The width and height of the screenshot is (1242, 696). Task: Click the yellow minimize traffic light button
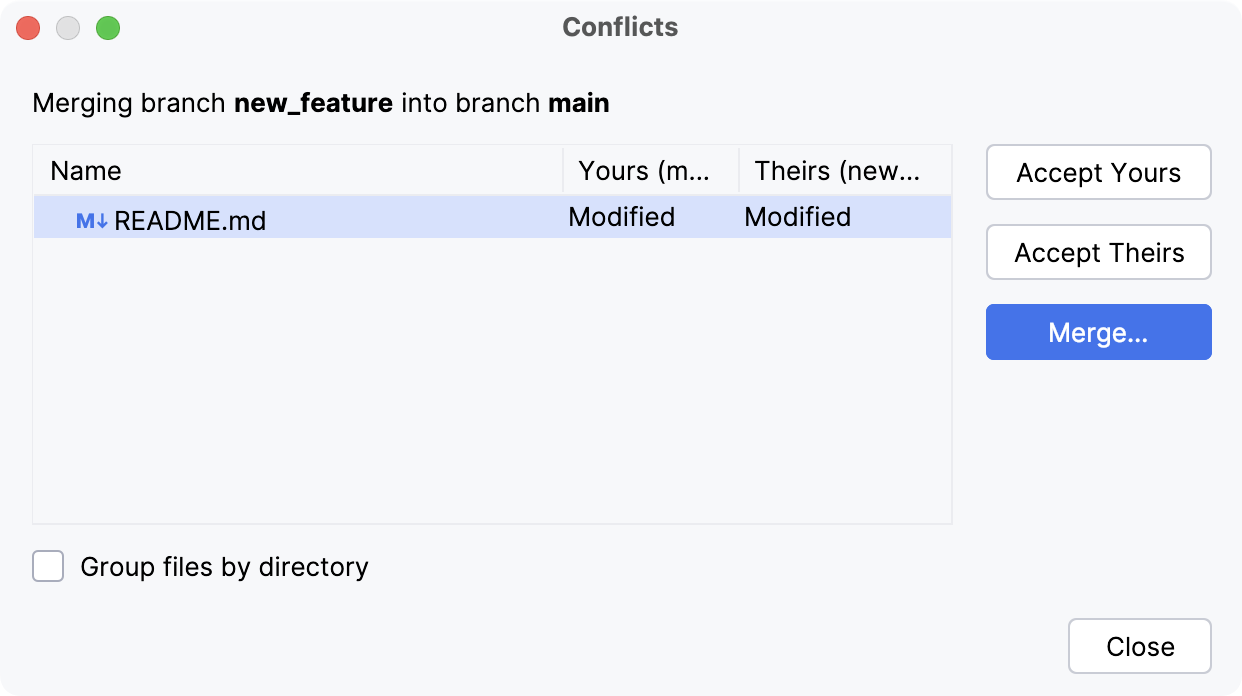[68, 28]
